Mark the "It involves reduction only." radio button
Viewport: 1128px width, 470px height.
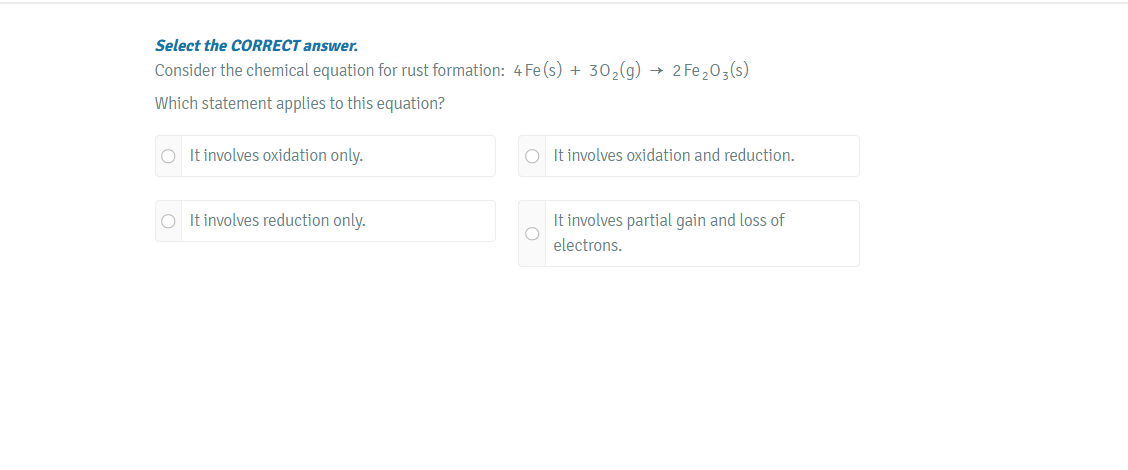169,221
